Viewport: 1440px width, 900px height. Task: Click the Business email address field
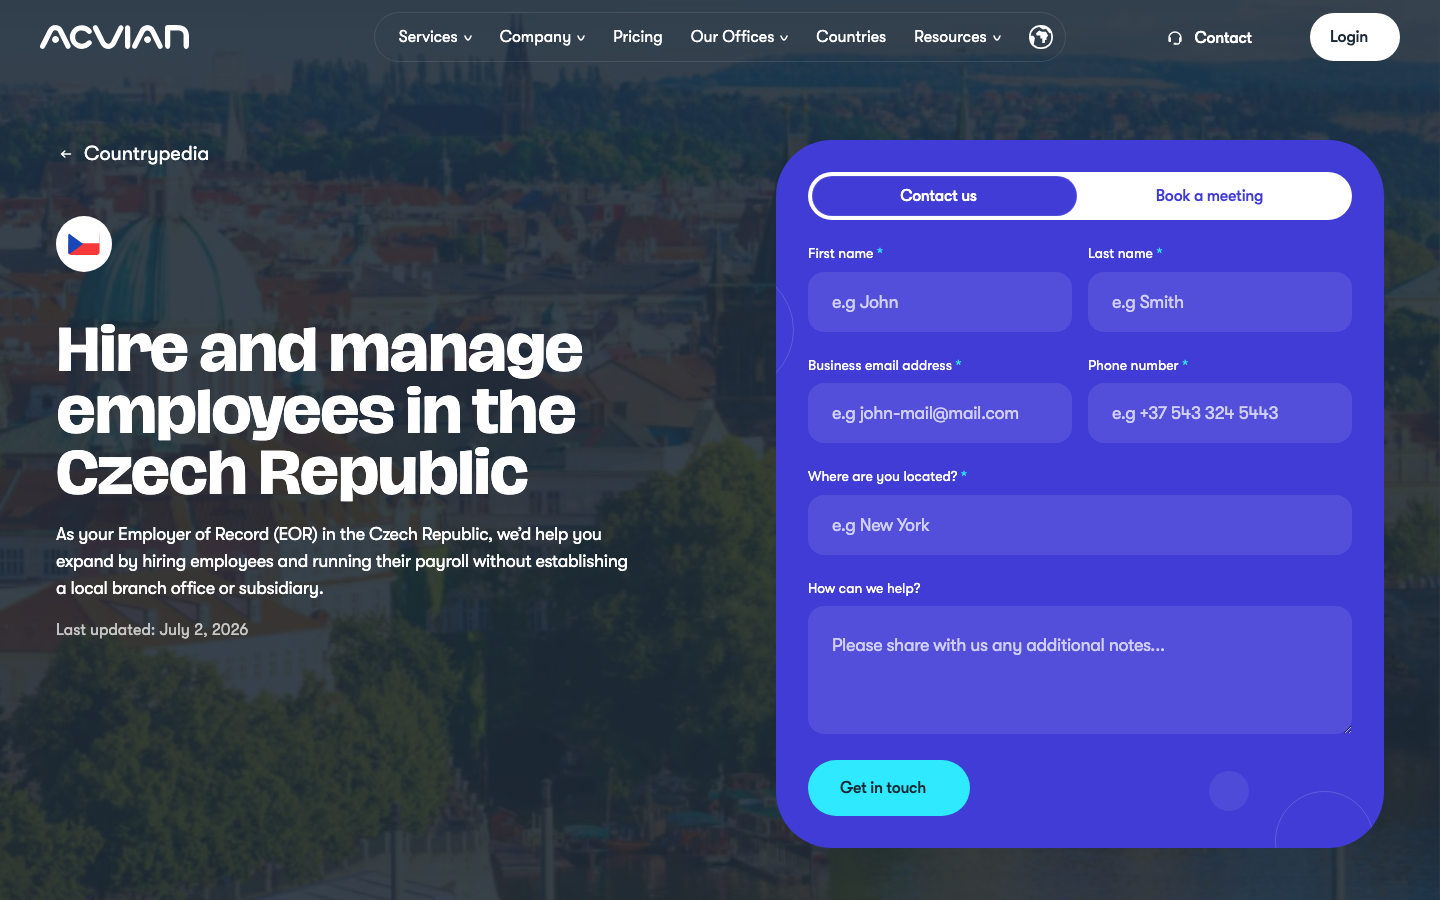click(940, 413)
